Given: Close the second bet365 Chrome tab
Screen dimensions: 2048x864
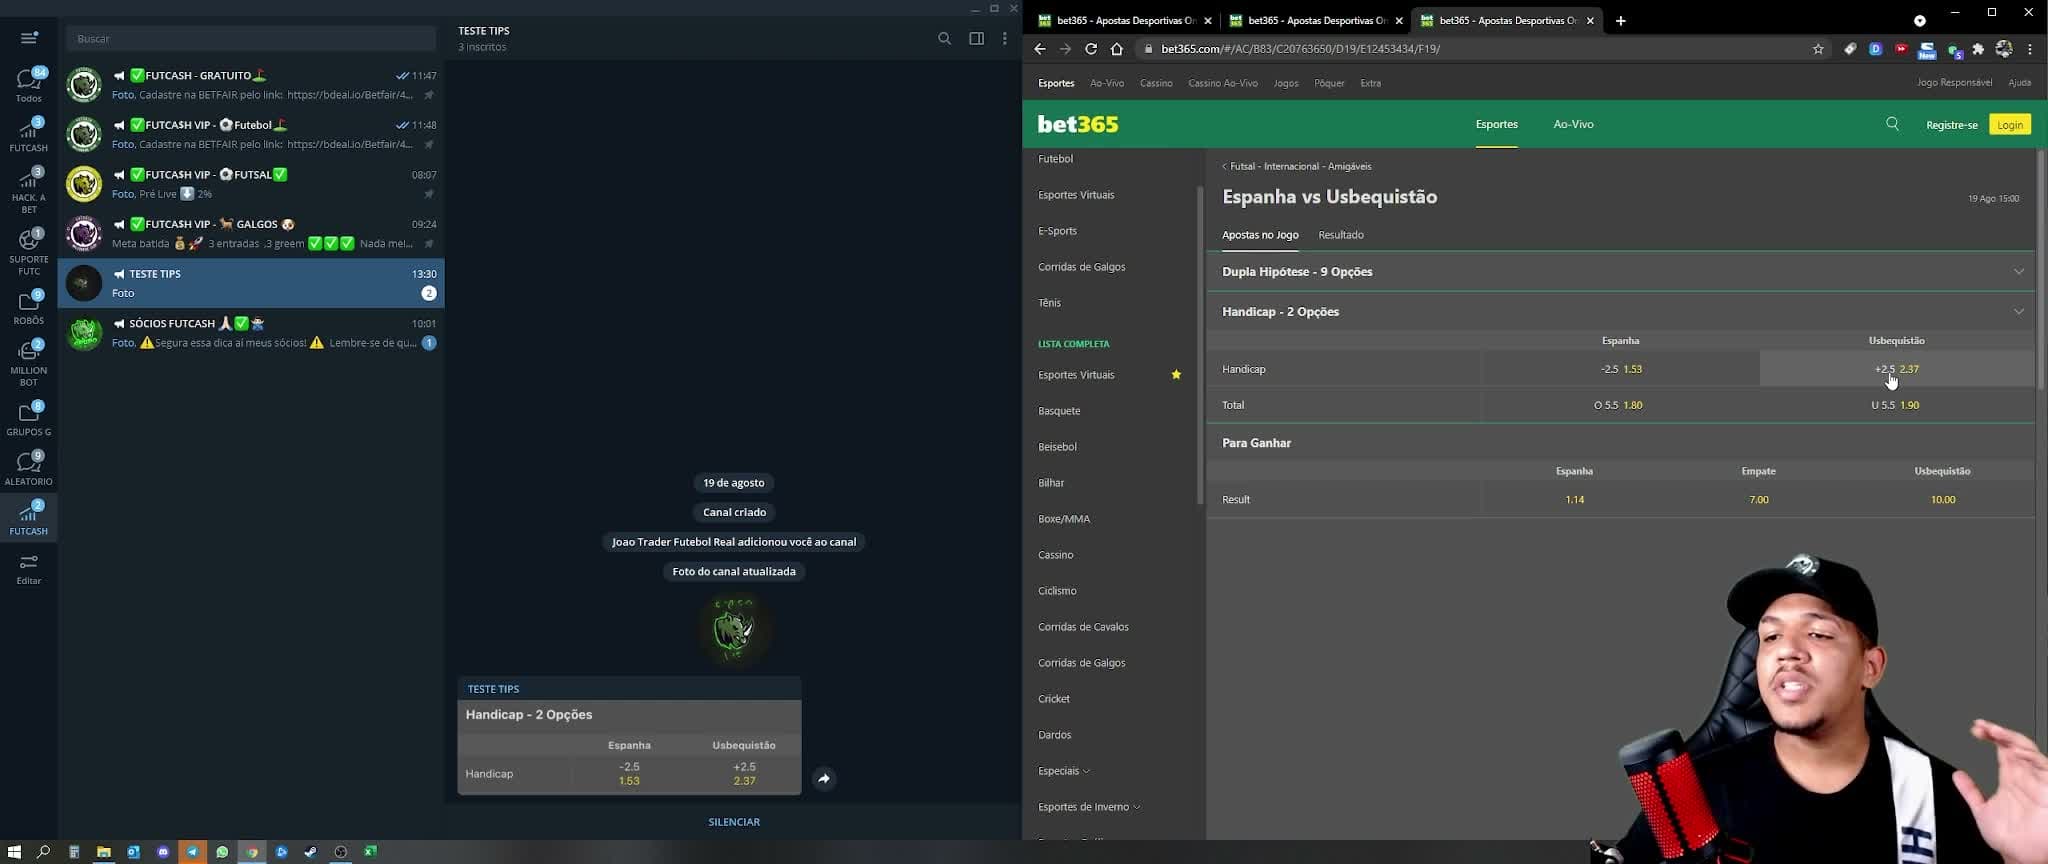Looking at the screenshot, I should click(x=1399, y=20).
